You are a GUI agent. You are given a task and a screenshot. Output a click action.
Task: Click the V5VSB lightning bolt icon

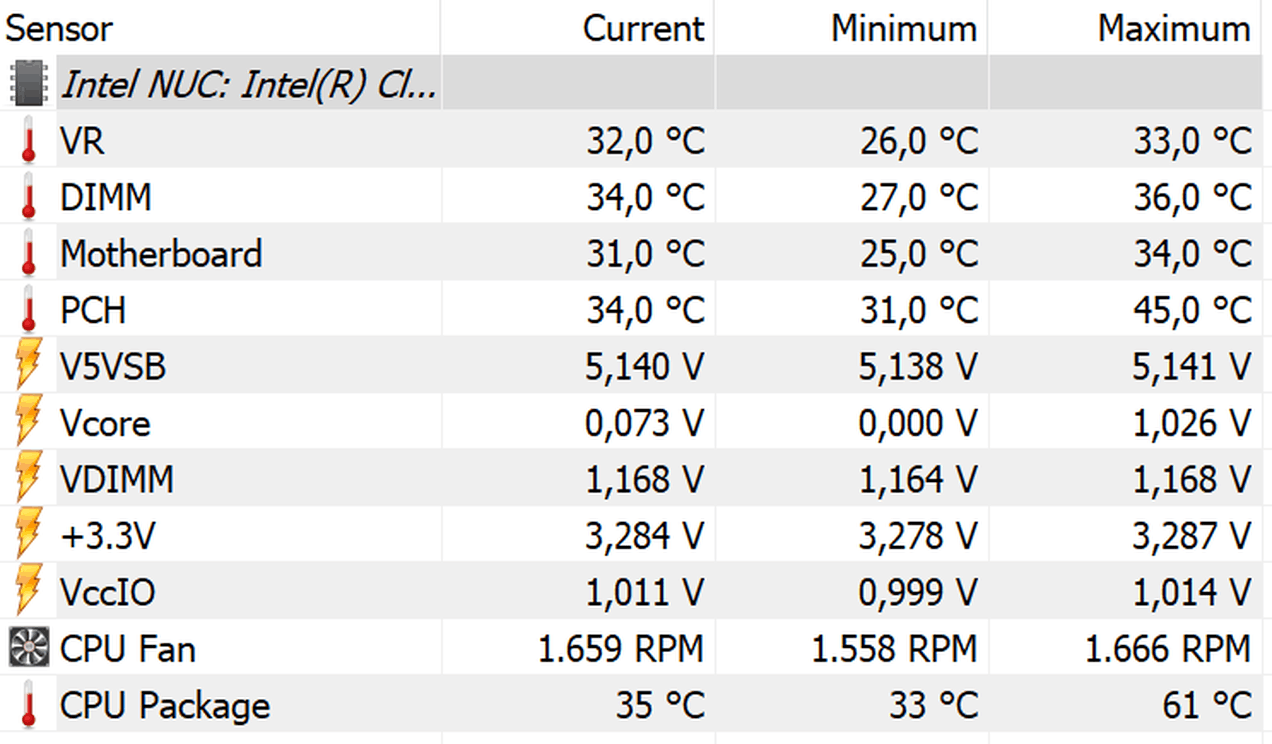tap(28, 366)
